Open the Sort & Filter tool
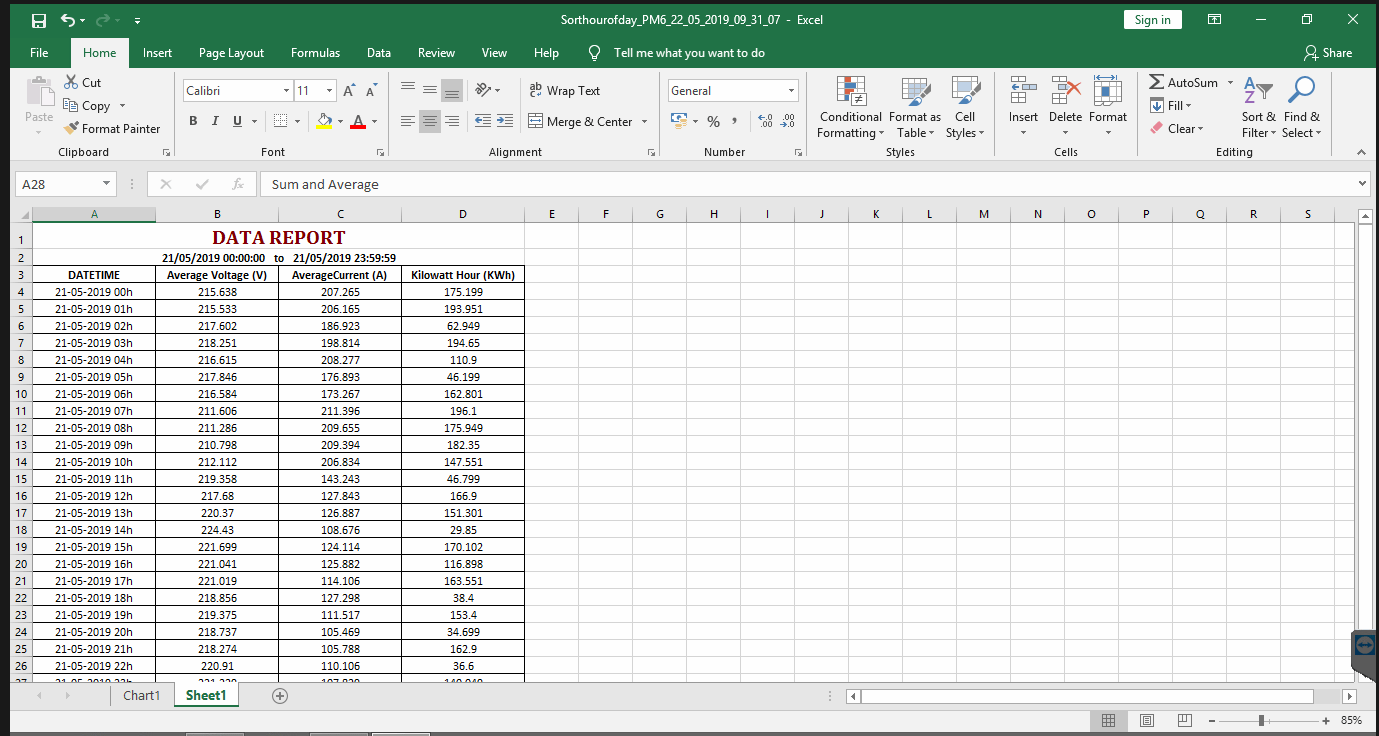This screenshot has height=736, width=1379. click(1258, 108)
